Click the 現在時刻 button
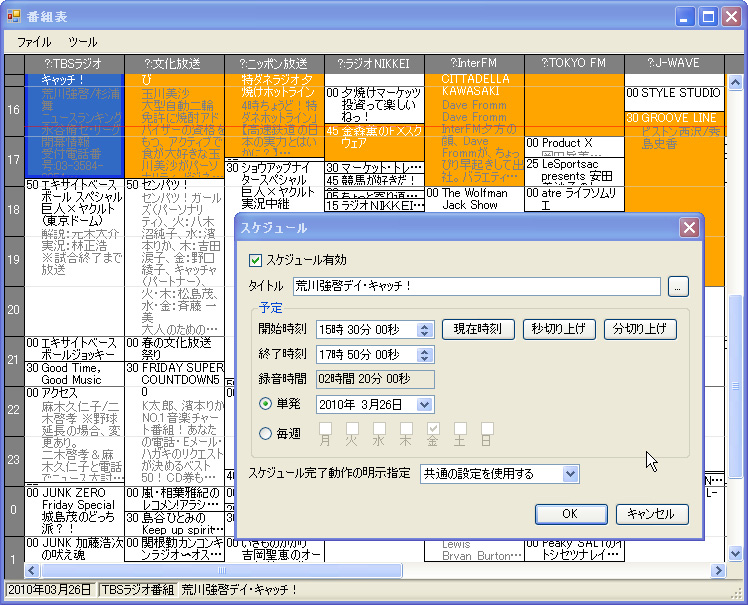Screen dimensions: 748x605 tap(478, 329)
